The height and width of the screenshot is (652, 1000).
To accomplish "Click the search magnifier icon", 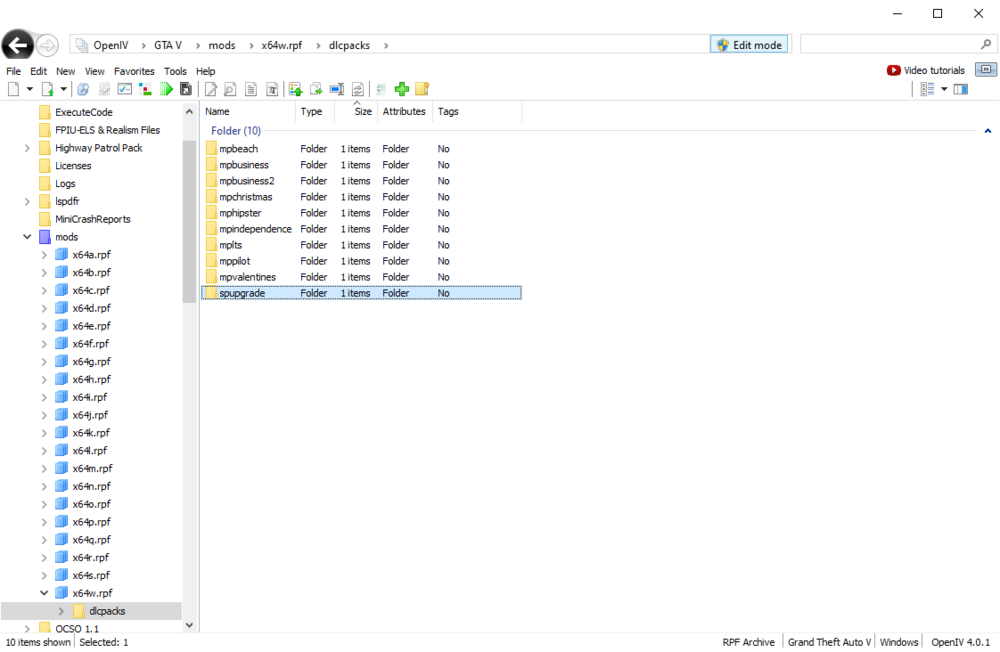I will coord(986,44).
